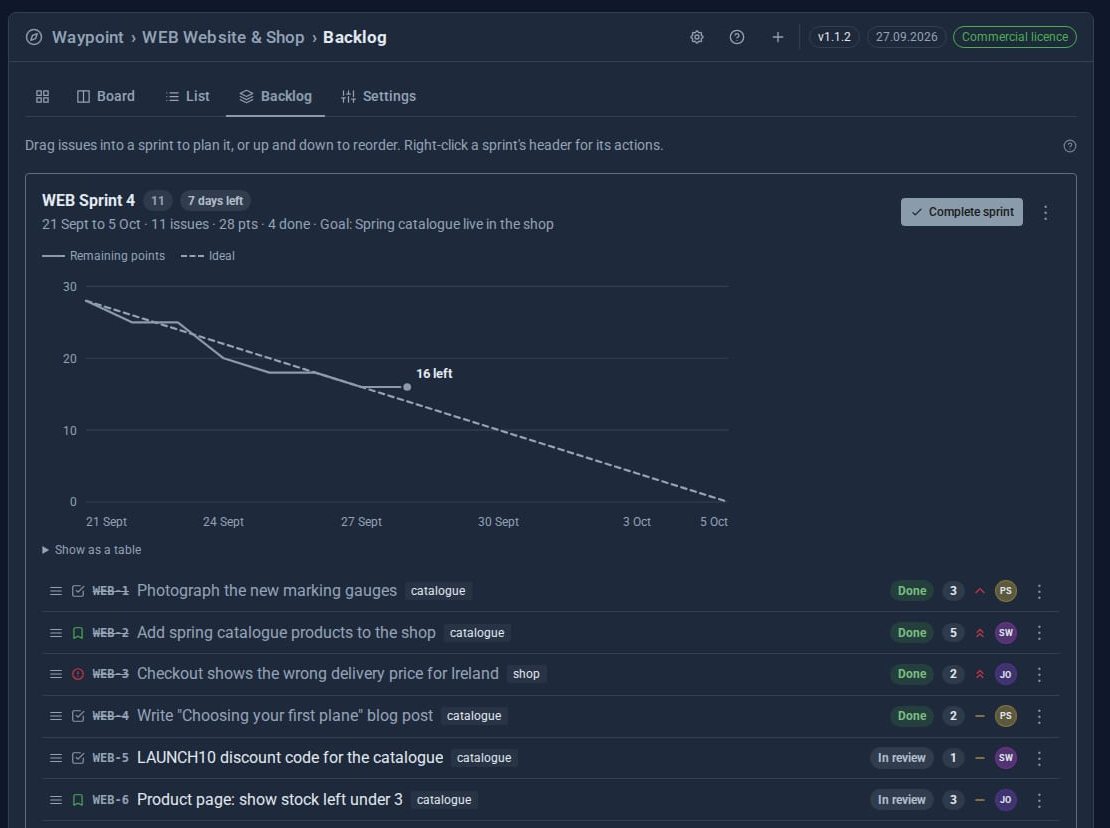Screen dimensions: 1110x828
Task: Click the WEB Sprint 4 heading
Action: coord(88,201)
